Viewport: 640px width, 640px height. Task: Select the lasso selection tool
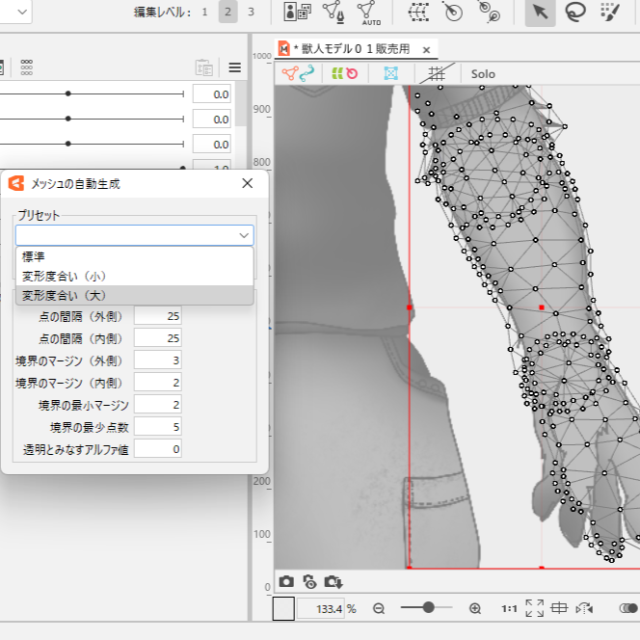pos(574,12)
